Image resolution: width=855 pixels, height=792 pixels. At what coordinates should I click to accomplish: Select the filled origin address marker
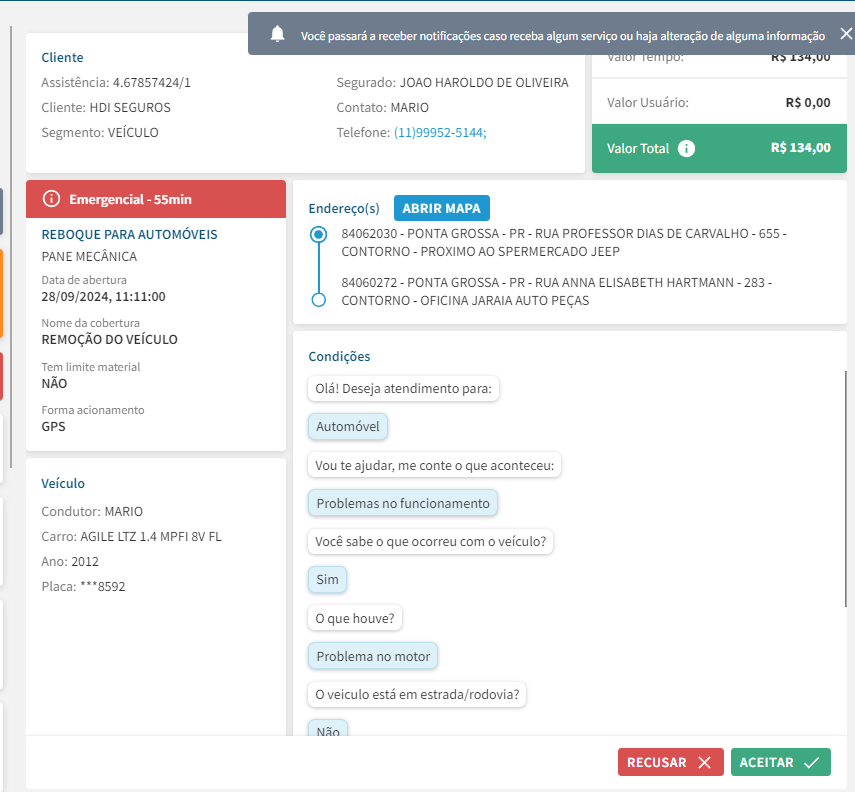click(x=319, y=235)
